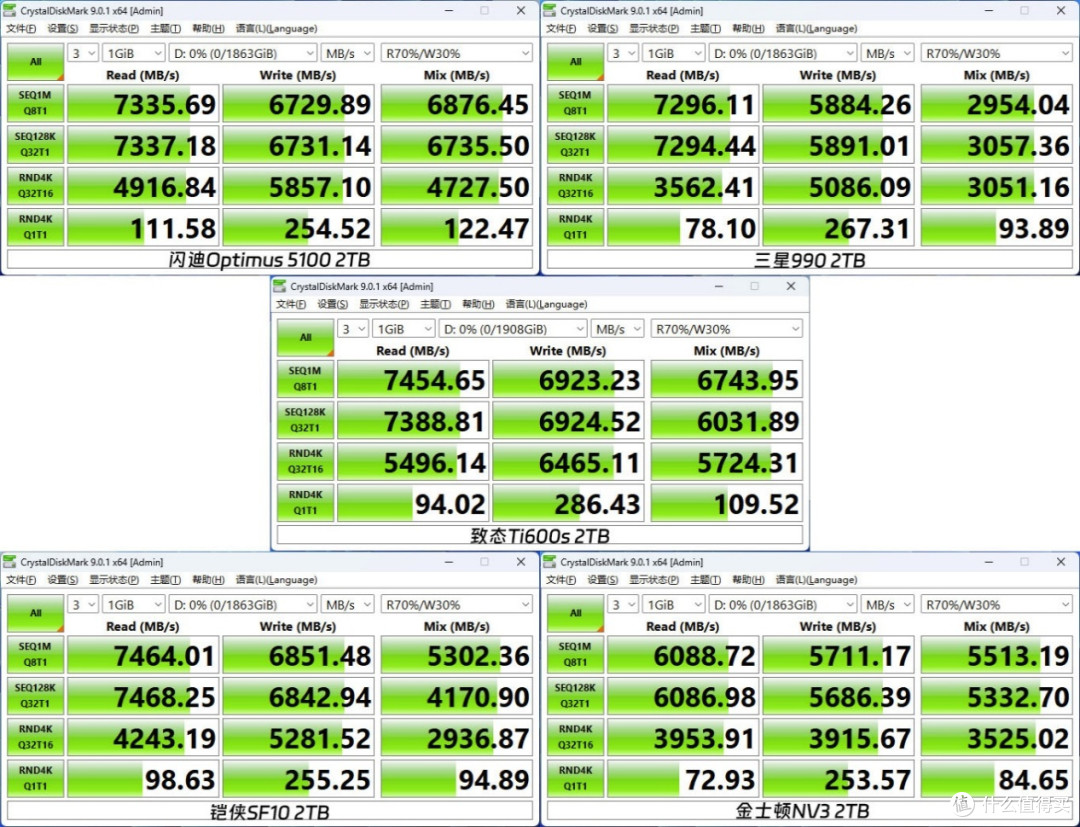The width and height of the screenshot is (1080, 827).
Task: Click the 7335.69 read result
Action: point(143,104)
